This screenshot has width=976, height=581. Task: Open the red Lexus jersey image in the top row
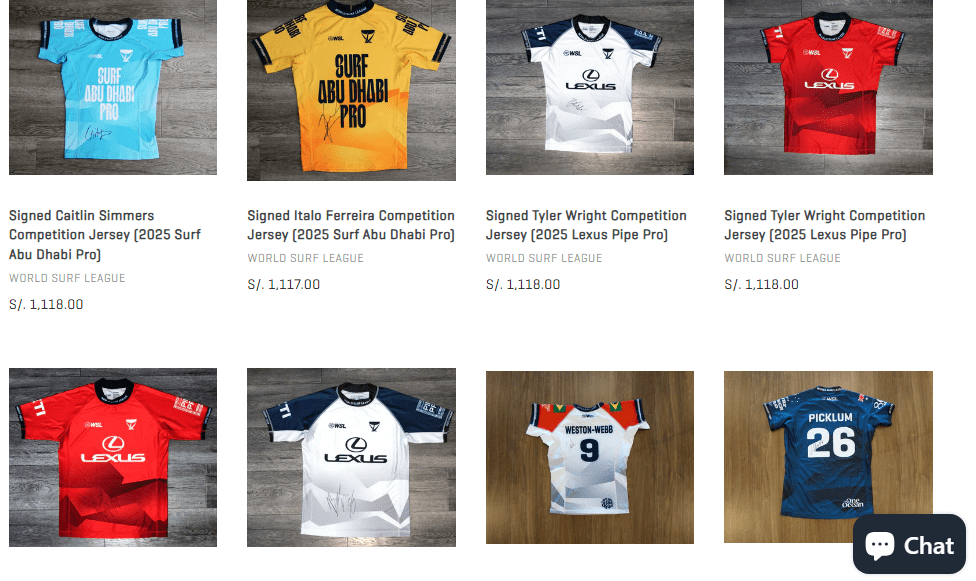click(x=828, y=87)
